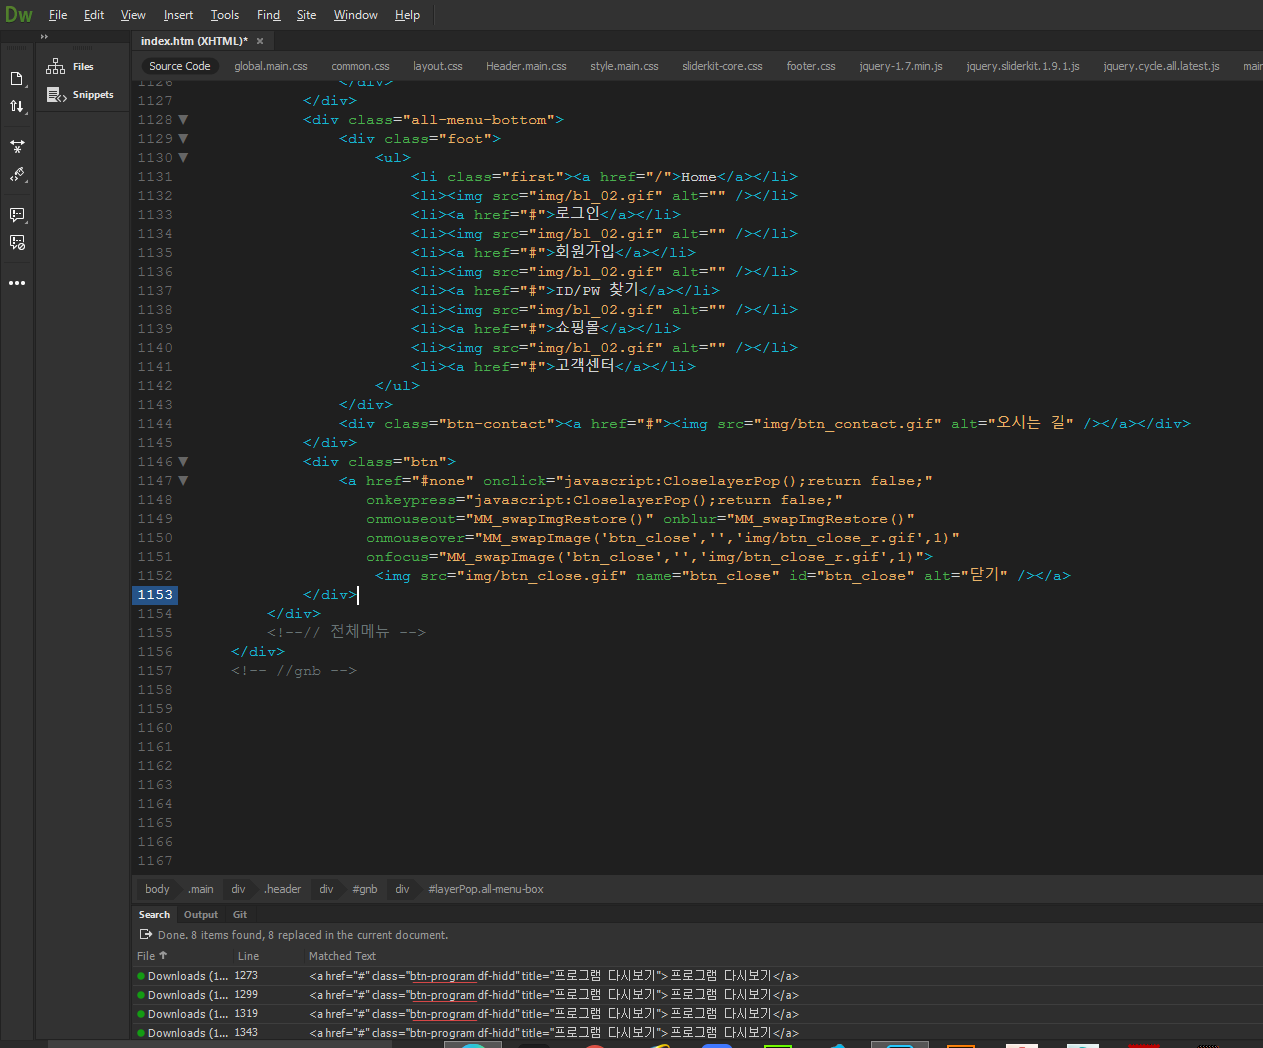Click the Apply Comment icon
The width and height of the screenshot is (1263, 1048).
click(x=17, y=215)
